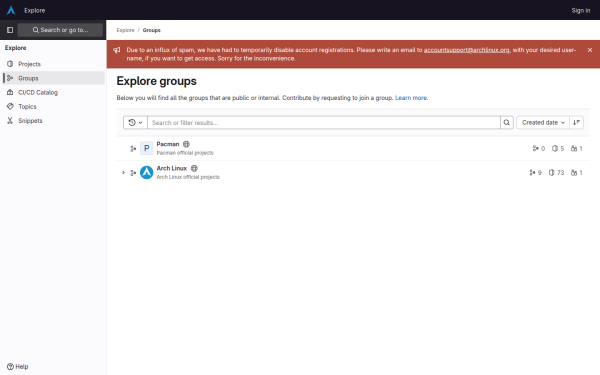Click Pacman members count 1

coord(576,148)
